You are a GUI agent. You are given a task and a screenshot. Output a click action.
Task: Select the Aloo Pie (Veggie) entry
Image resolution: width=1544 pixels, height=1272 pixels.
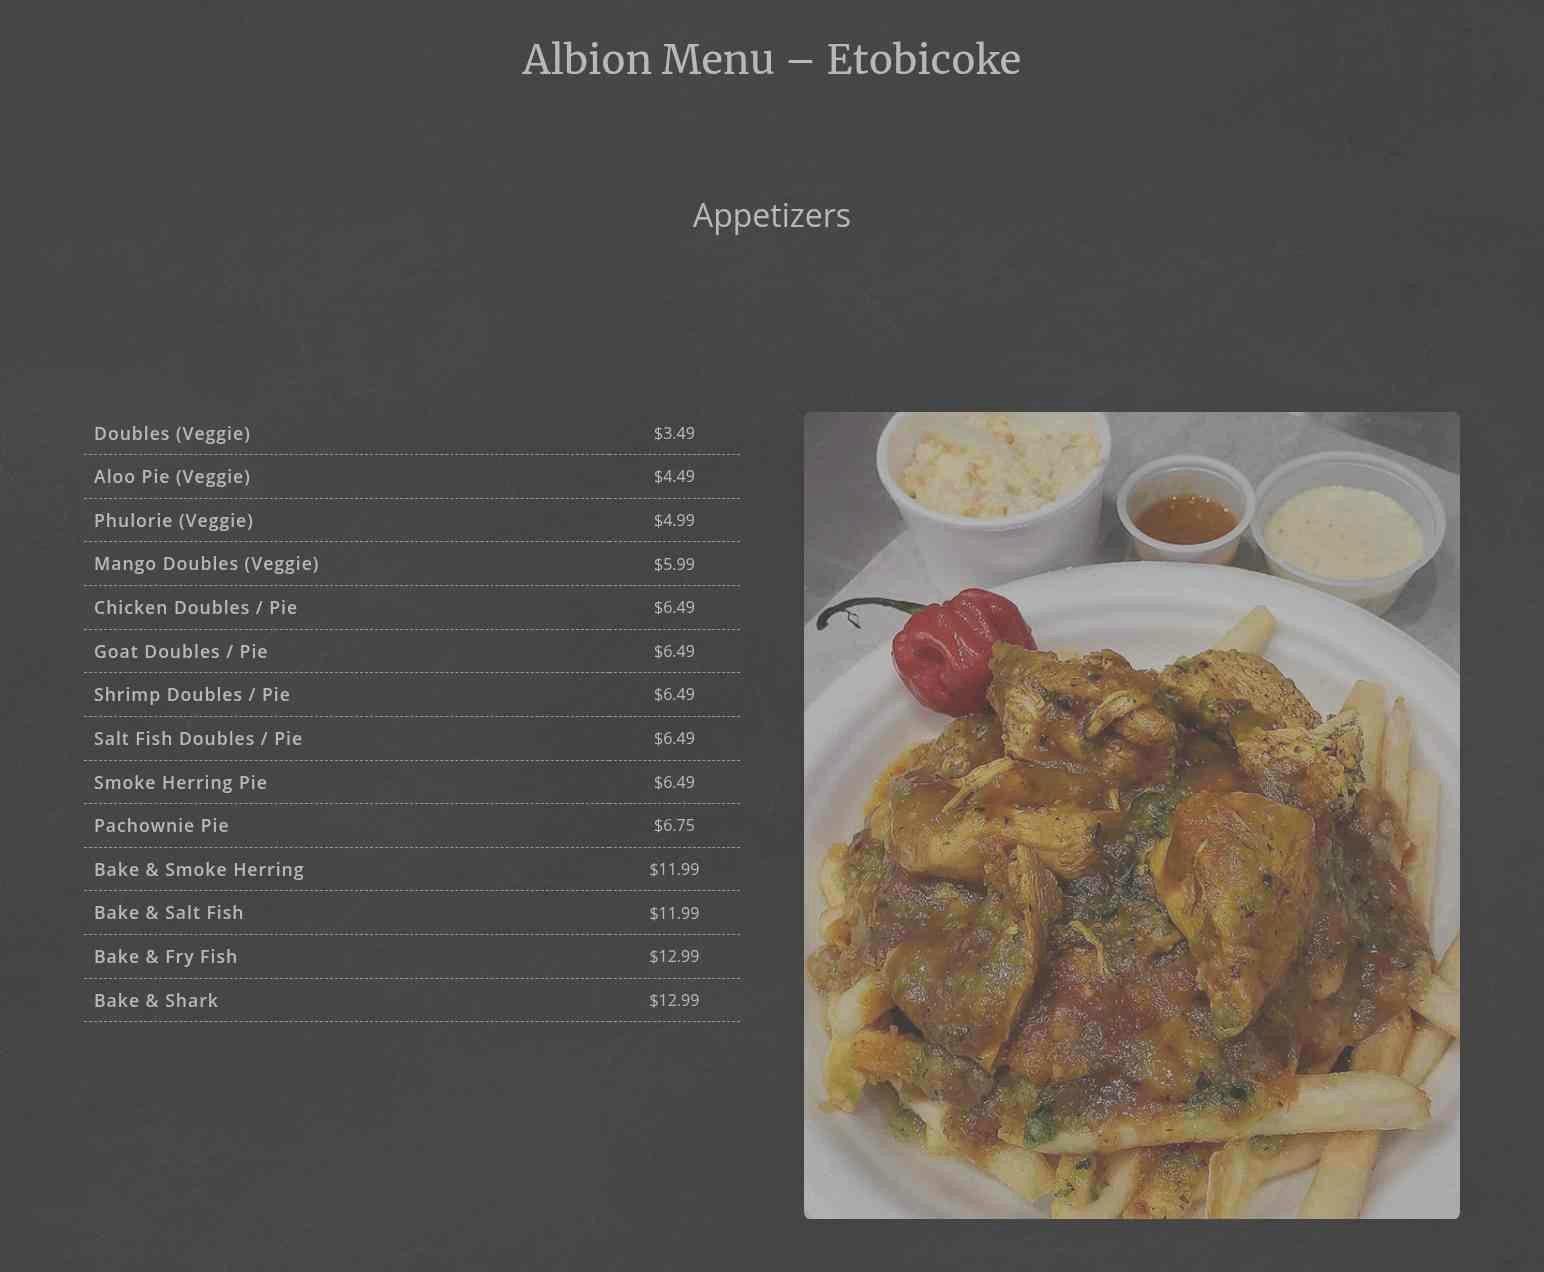(x=412, y=477)
